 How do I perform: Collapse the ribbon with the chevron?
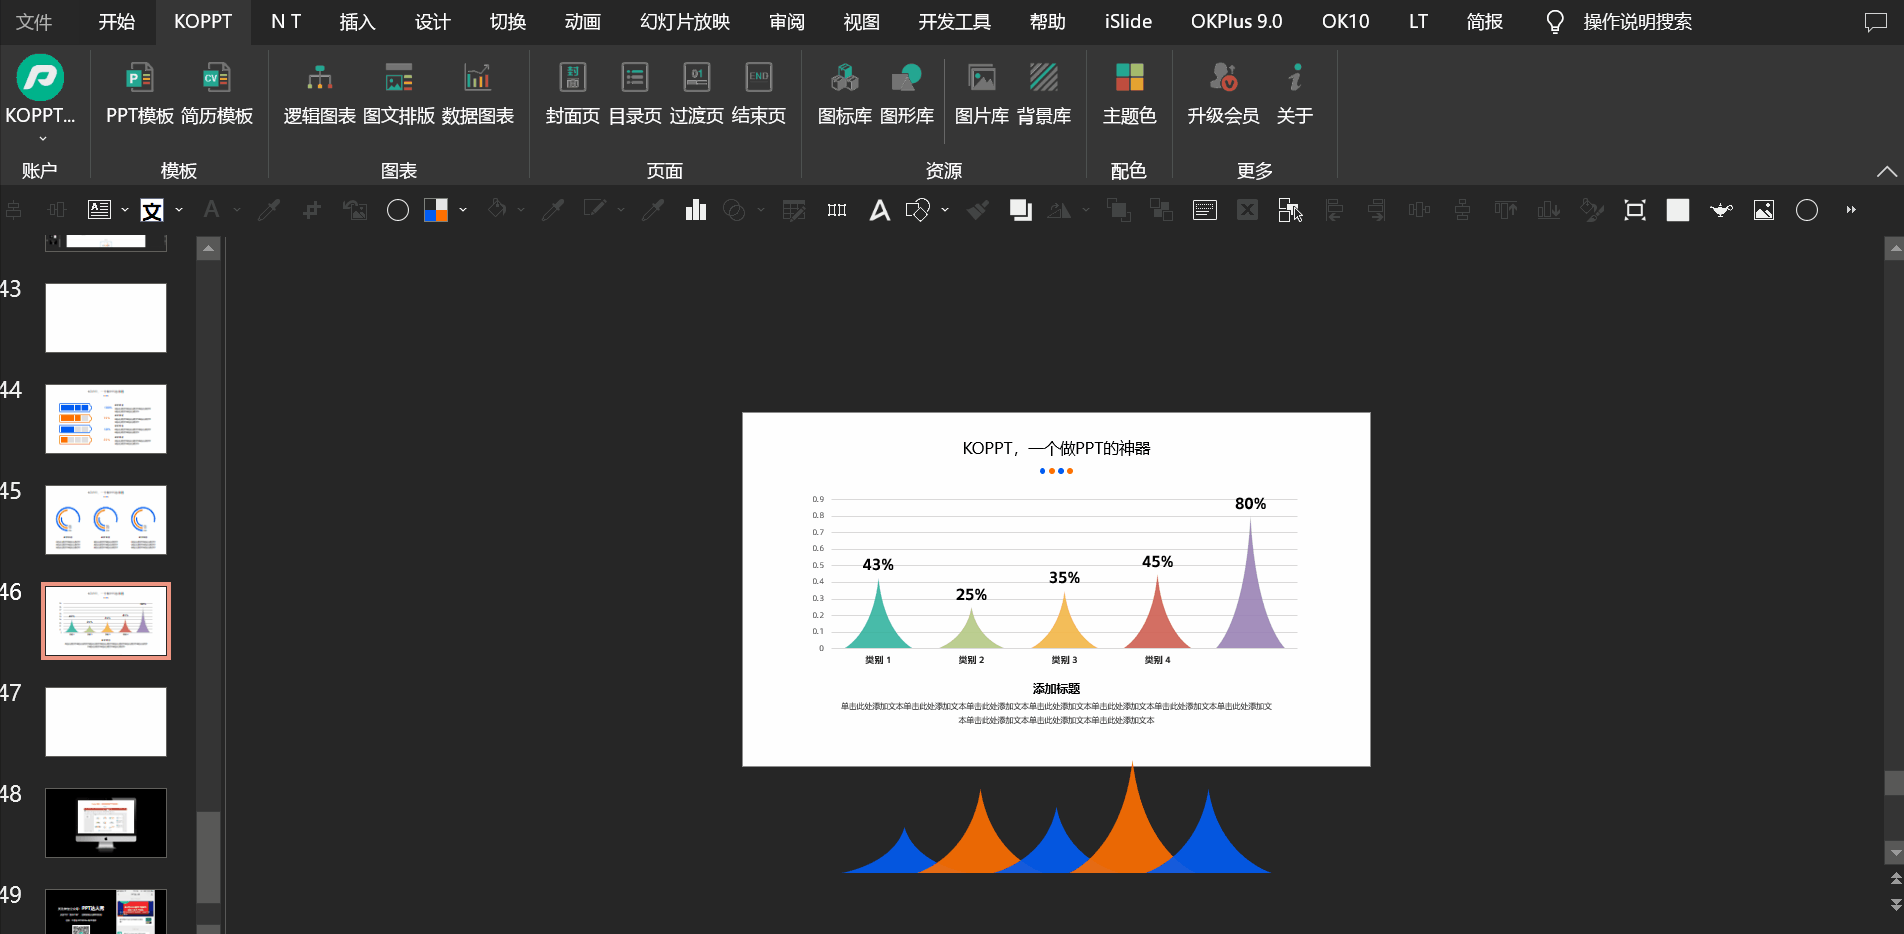pyautogui.click(x=1886, y=171)
